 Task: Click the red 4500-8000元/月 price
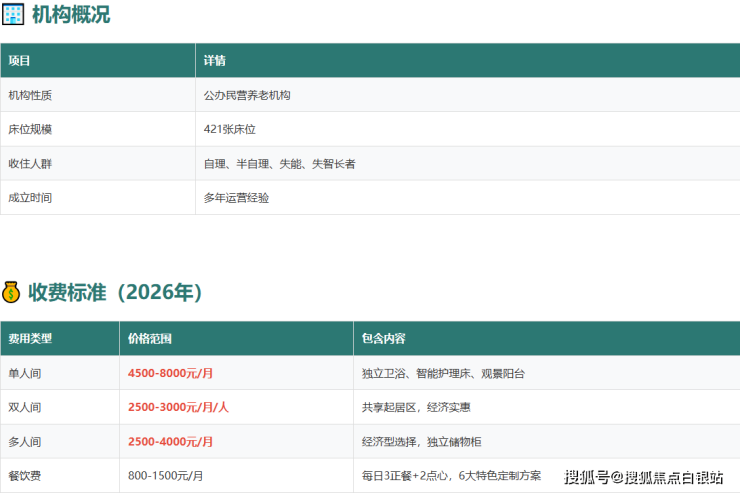171,373
